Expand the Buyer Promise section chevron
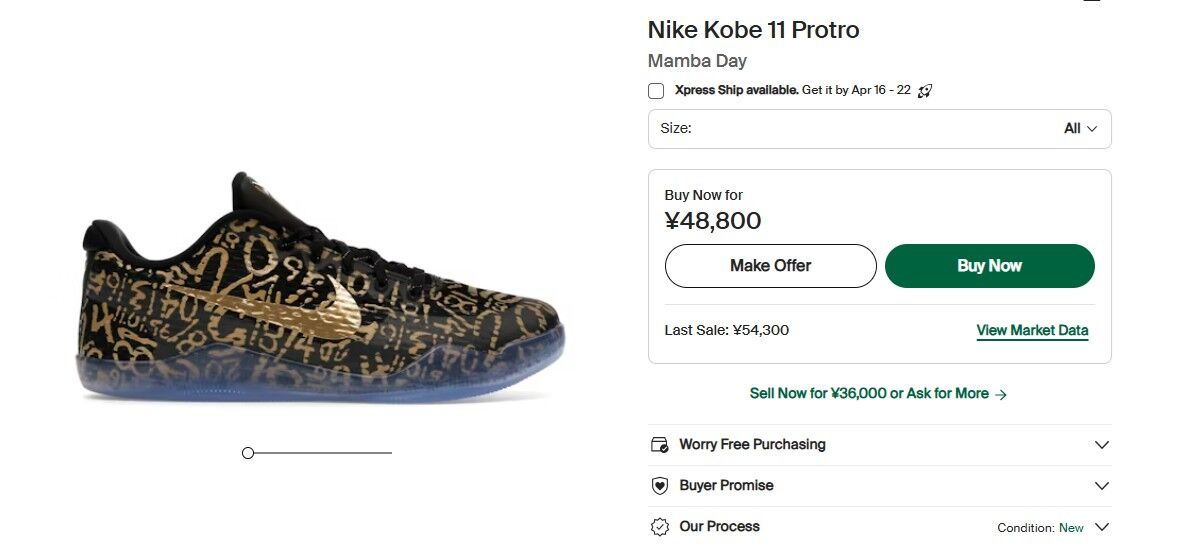Image resolution: width=1183 pixels, height=558 pixels. tap(1102, 486)
